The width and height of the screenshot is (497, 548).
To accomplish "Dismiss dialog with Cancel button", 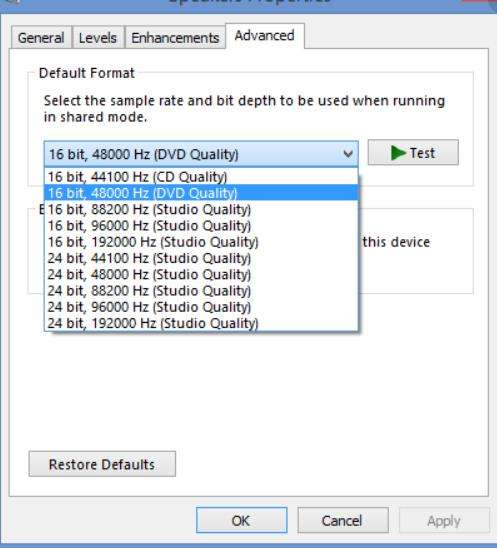I will point(343,520).
